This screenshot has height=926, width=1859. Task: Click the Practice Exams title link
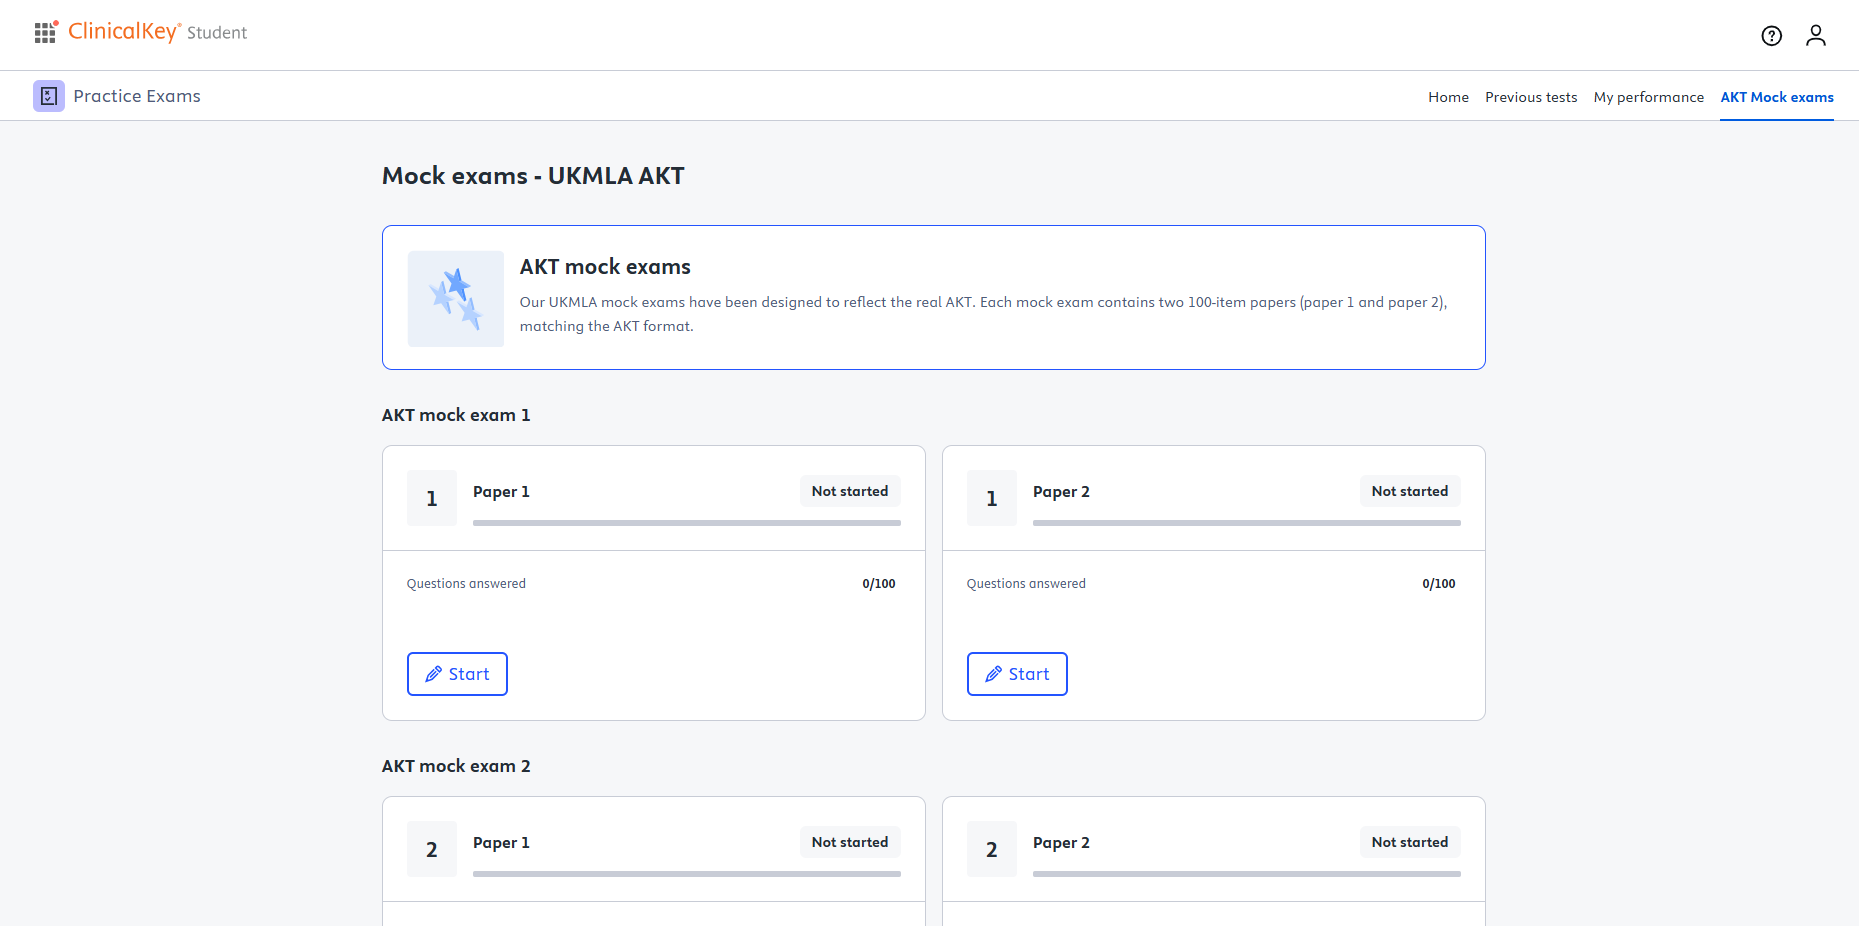(137, 96)
